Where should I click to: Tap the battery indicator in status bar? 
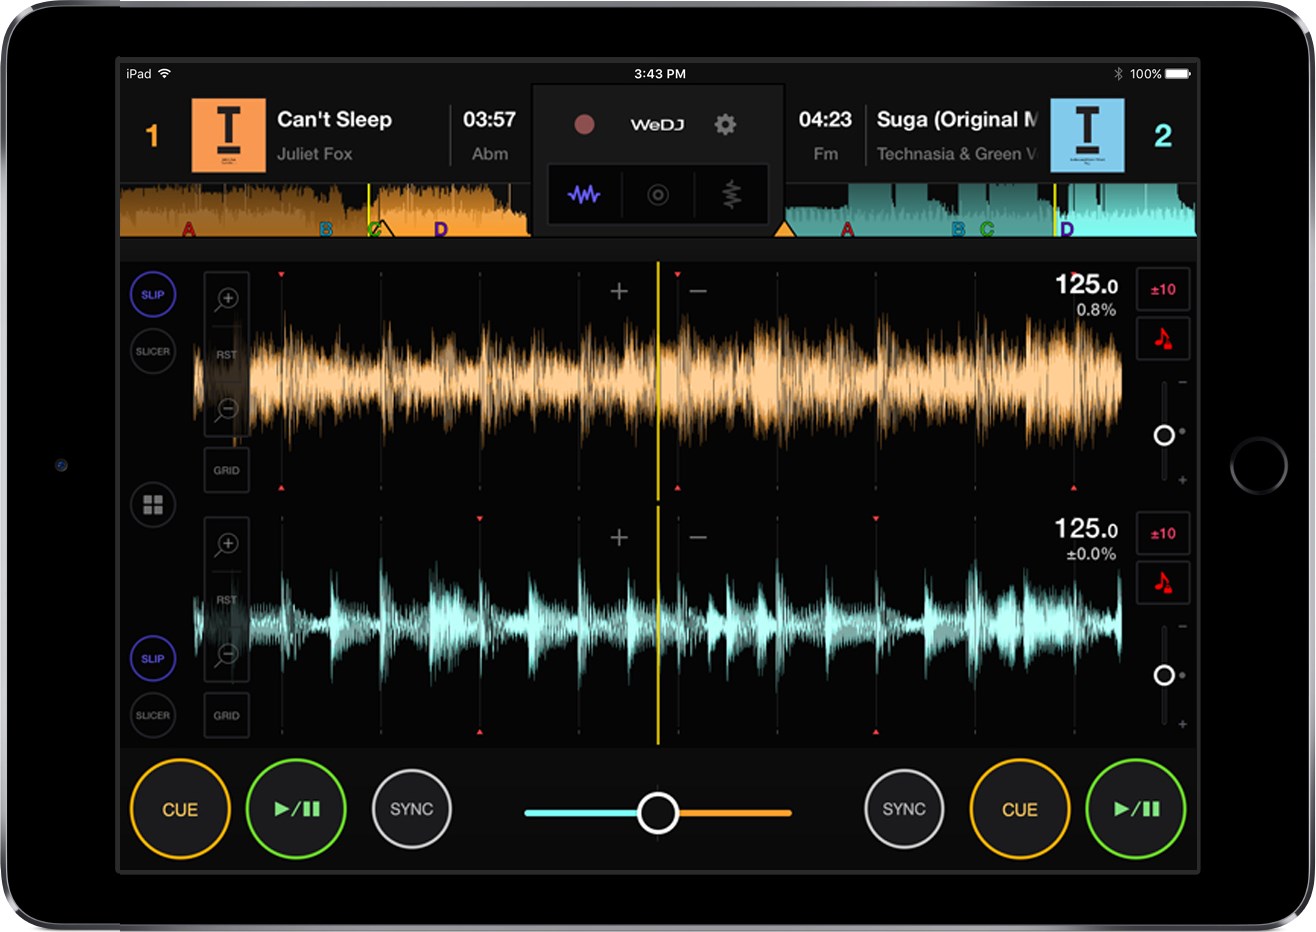pos(1178,74)
